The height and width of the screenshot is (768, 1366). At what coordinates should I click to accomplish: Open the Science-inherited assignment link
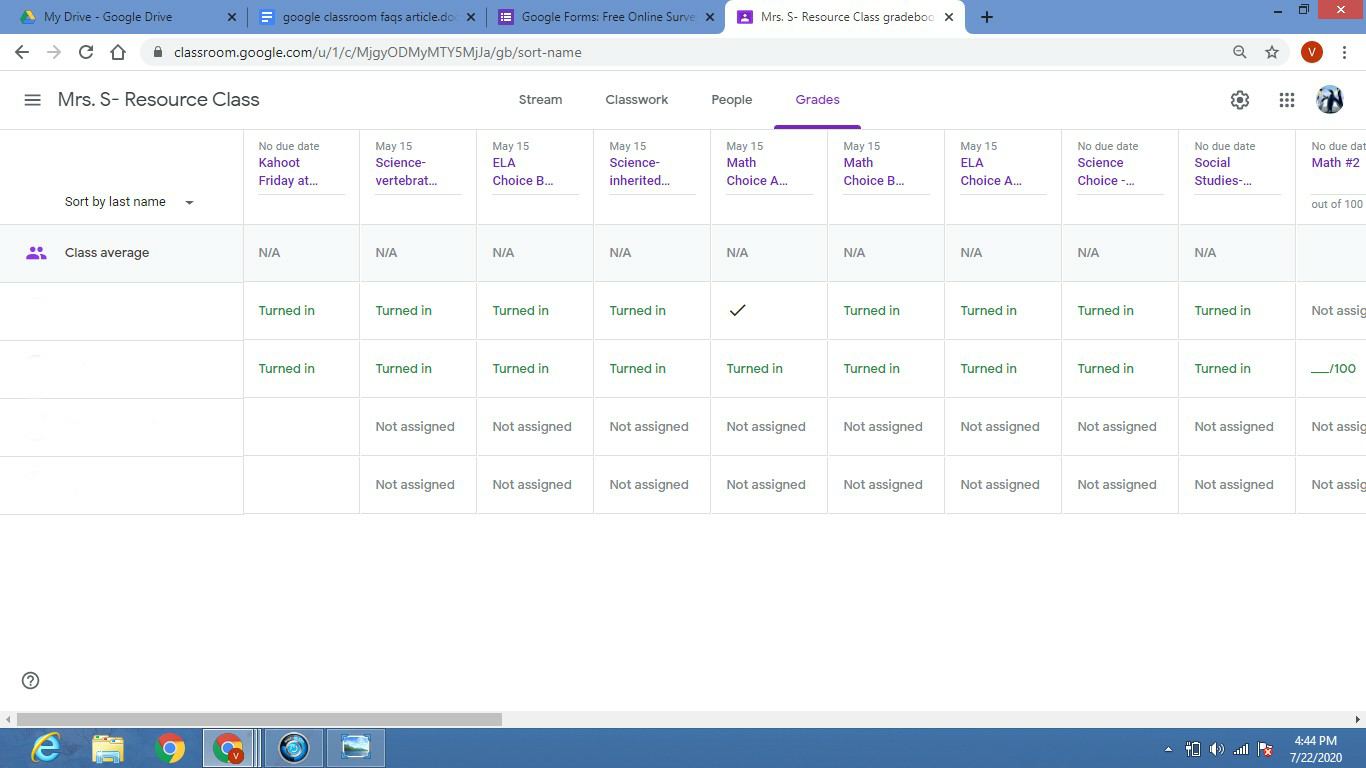[640, 172]
